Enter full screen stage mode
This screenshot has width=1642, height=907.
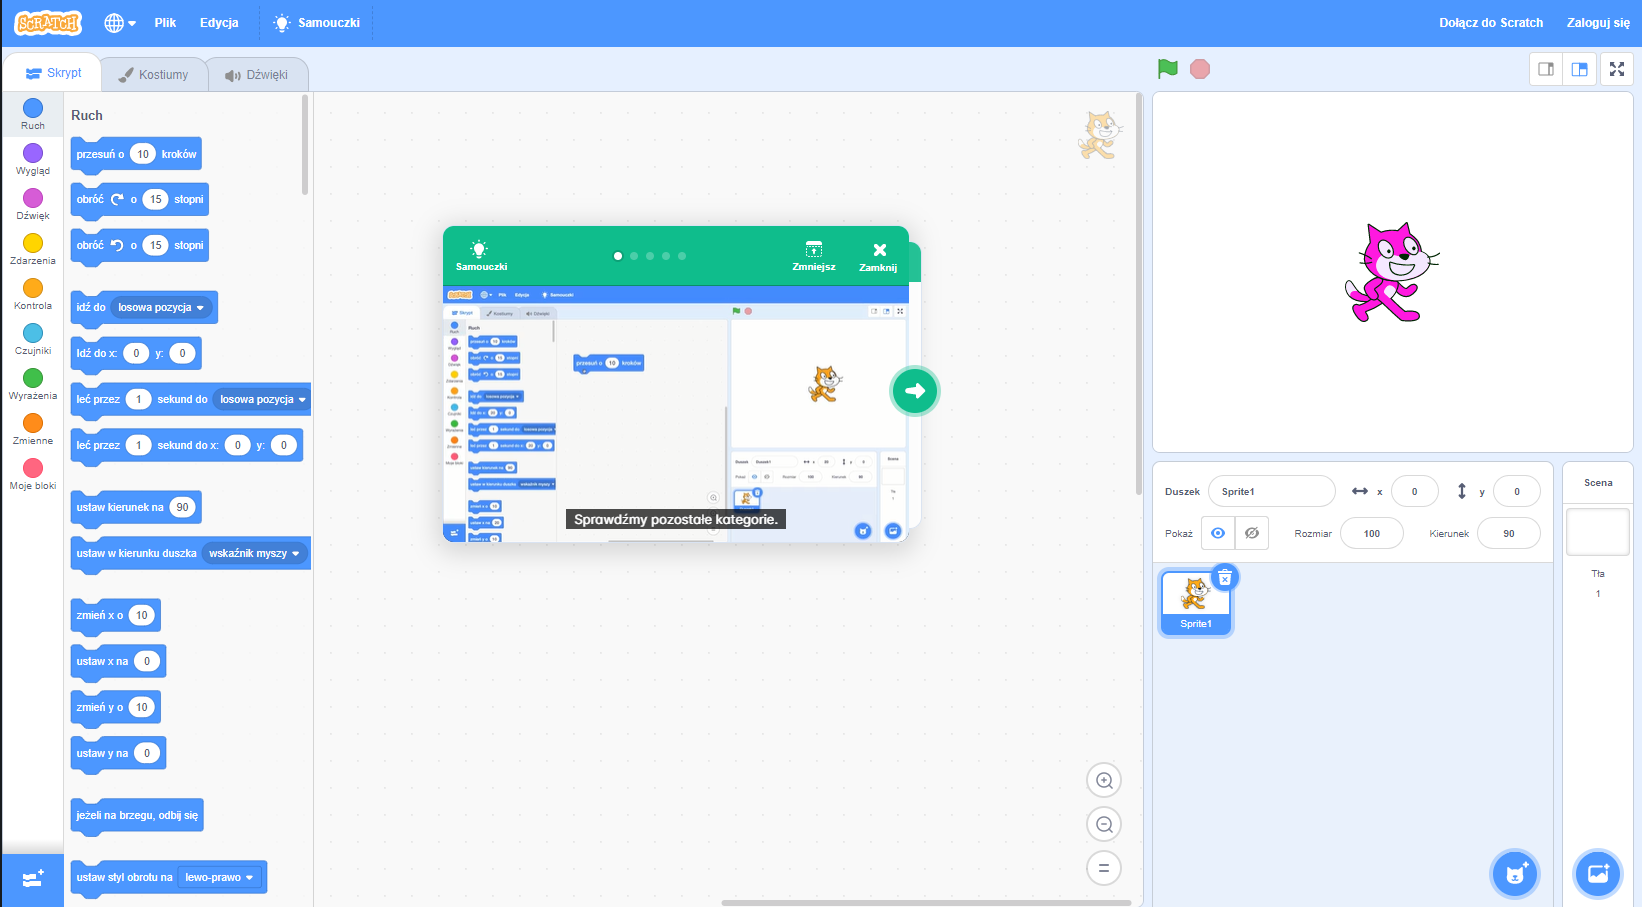click(1616, 69)
